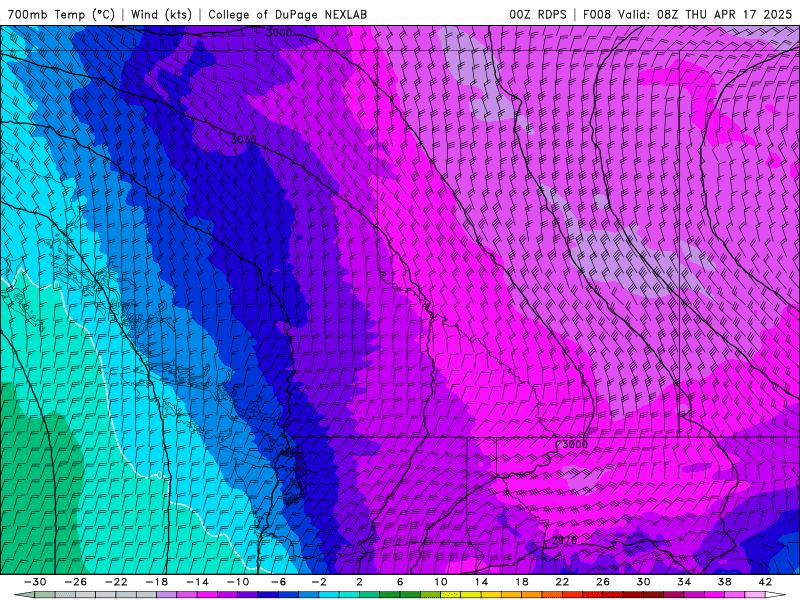800x600 pixels.
Task: Click the 18 colorbar tick label
Action: [522, 582]
